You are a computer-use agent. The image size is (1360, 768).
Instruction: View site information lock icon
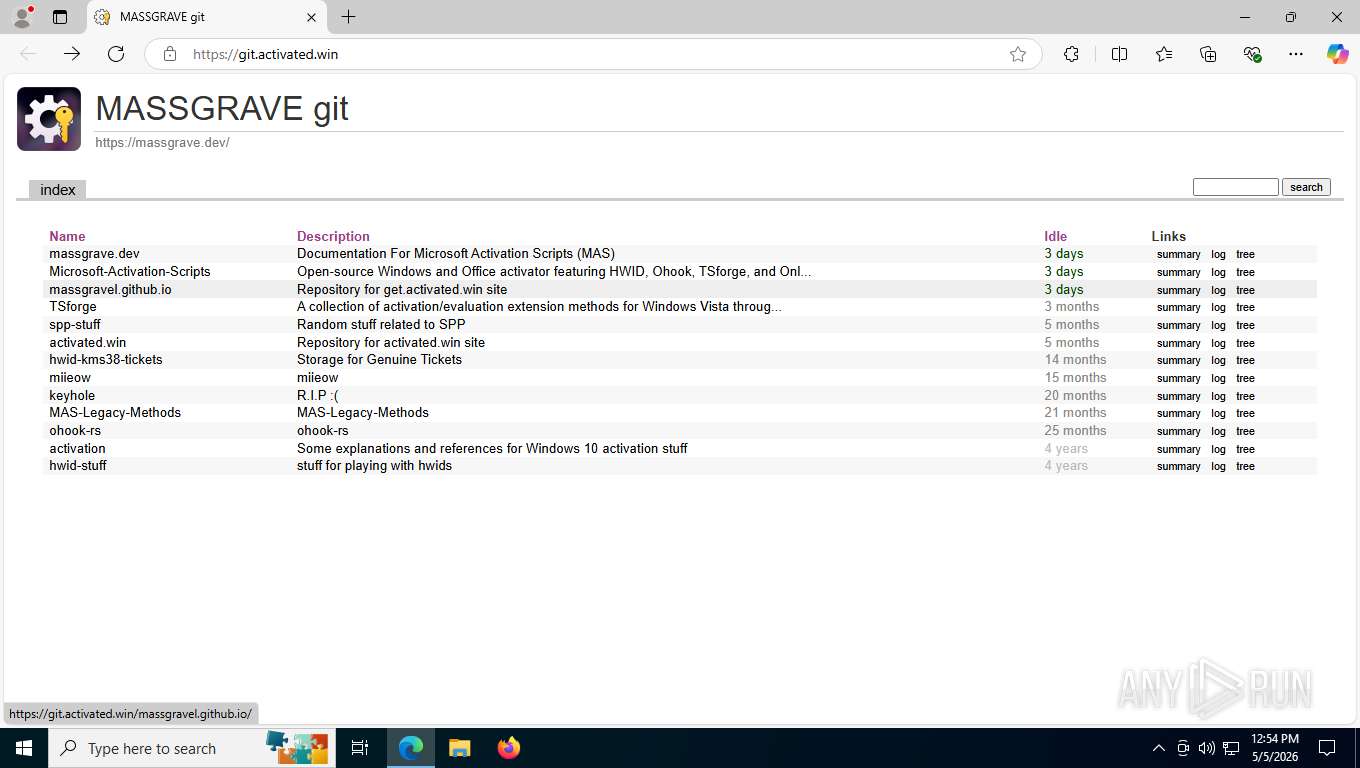pos(170,54)
